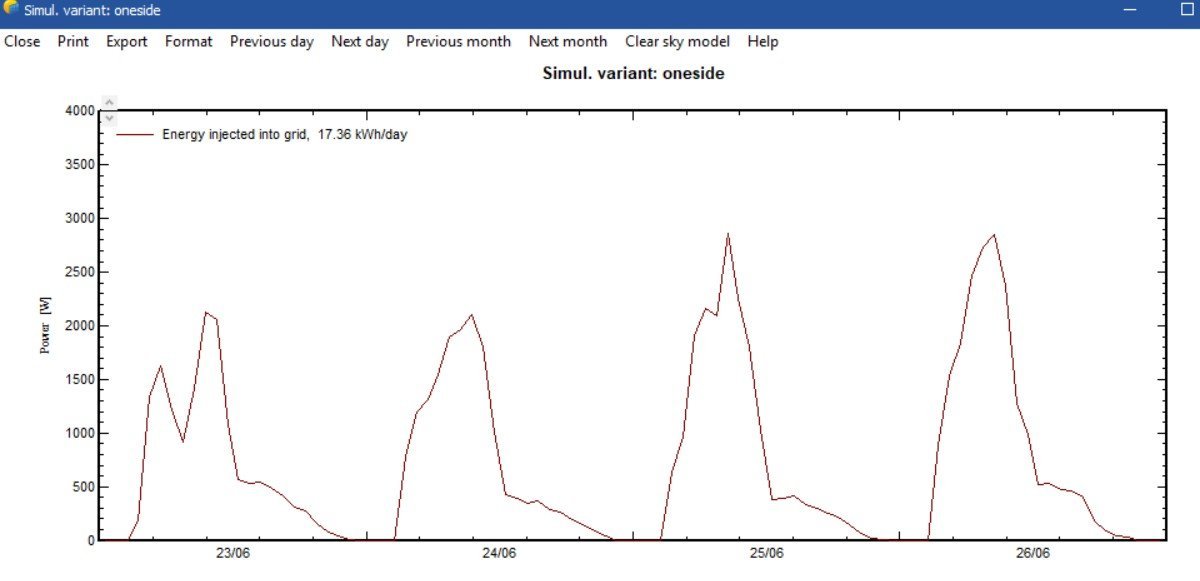The height and width of the screenshot is (581, 1200).
Task: Click the up arrow of the Y-axis scale
Action: pyautogui.click(x=110, y=102)
